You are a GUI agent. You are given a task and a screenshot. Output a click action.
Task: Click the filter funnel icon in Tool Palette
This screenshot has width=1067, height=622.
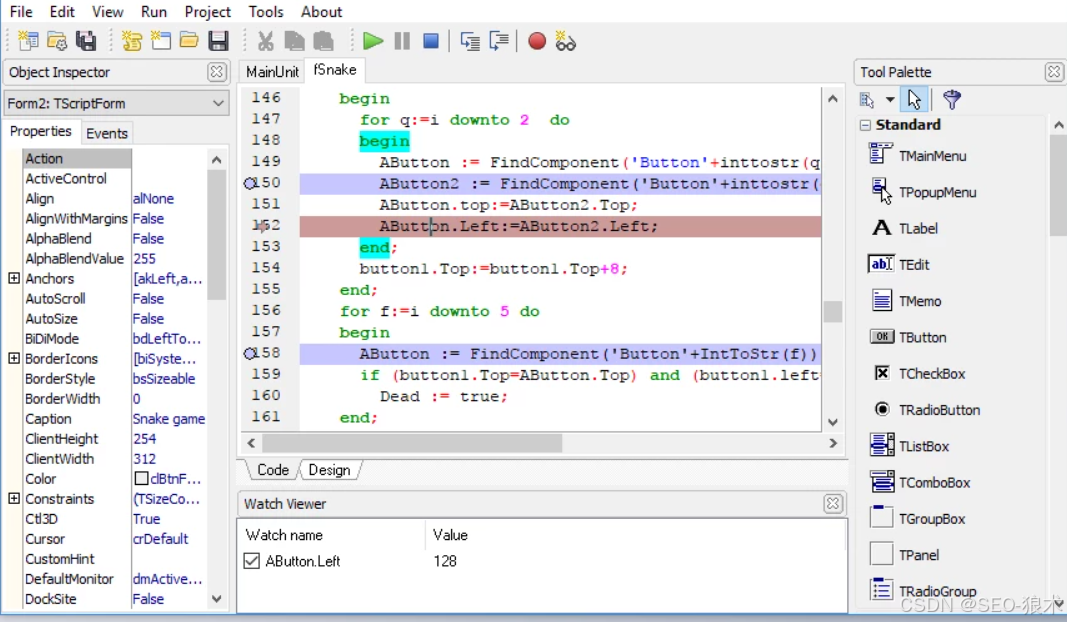click(951, 100)
